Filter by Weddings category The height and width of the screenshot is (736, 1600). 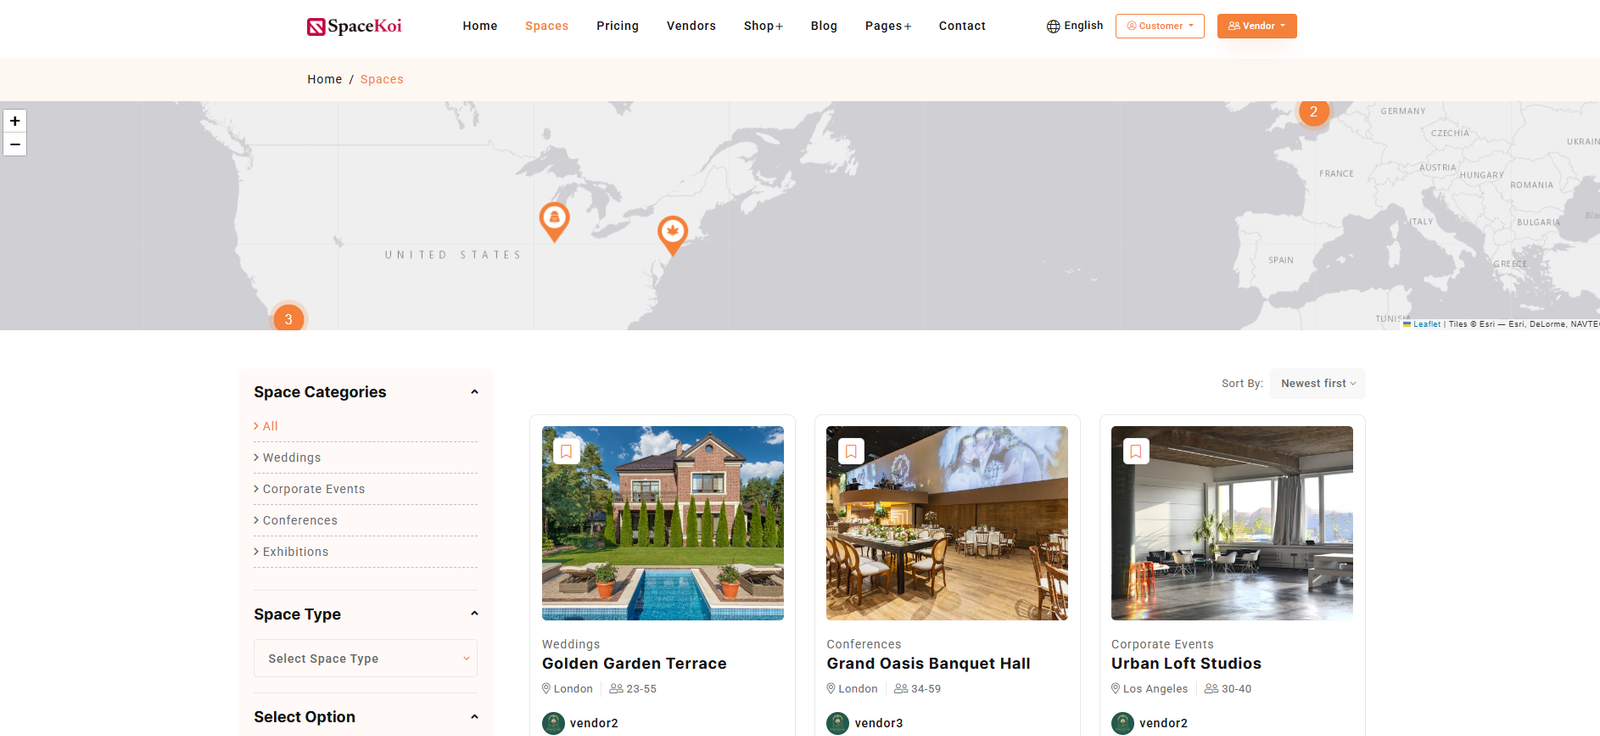click(x=292, y=458)
